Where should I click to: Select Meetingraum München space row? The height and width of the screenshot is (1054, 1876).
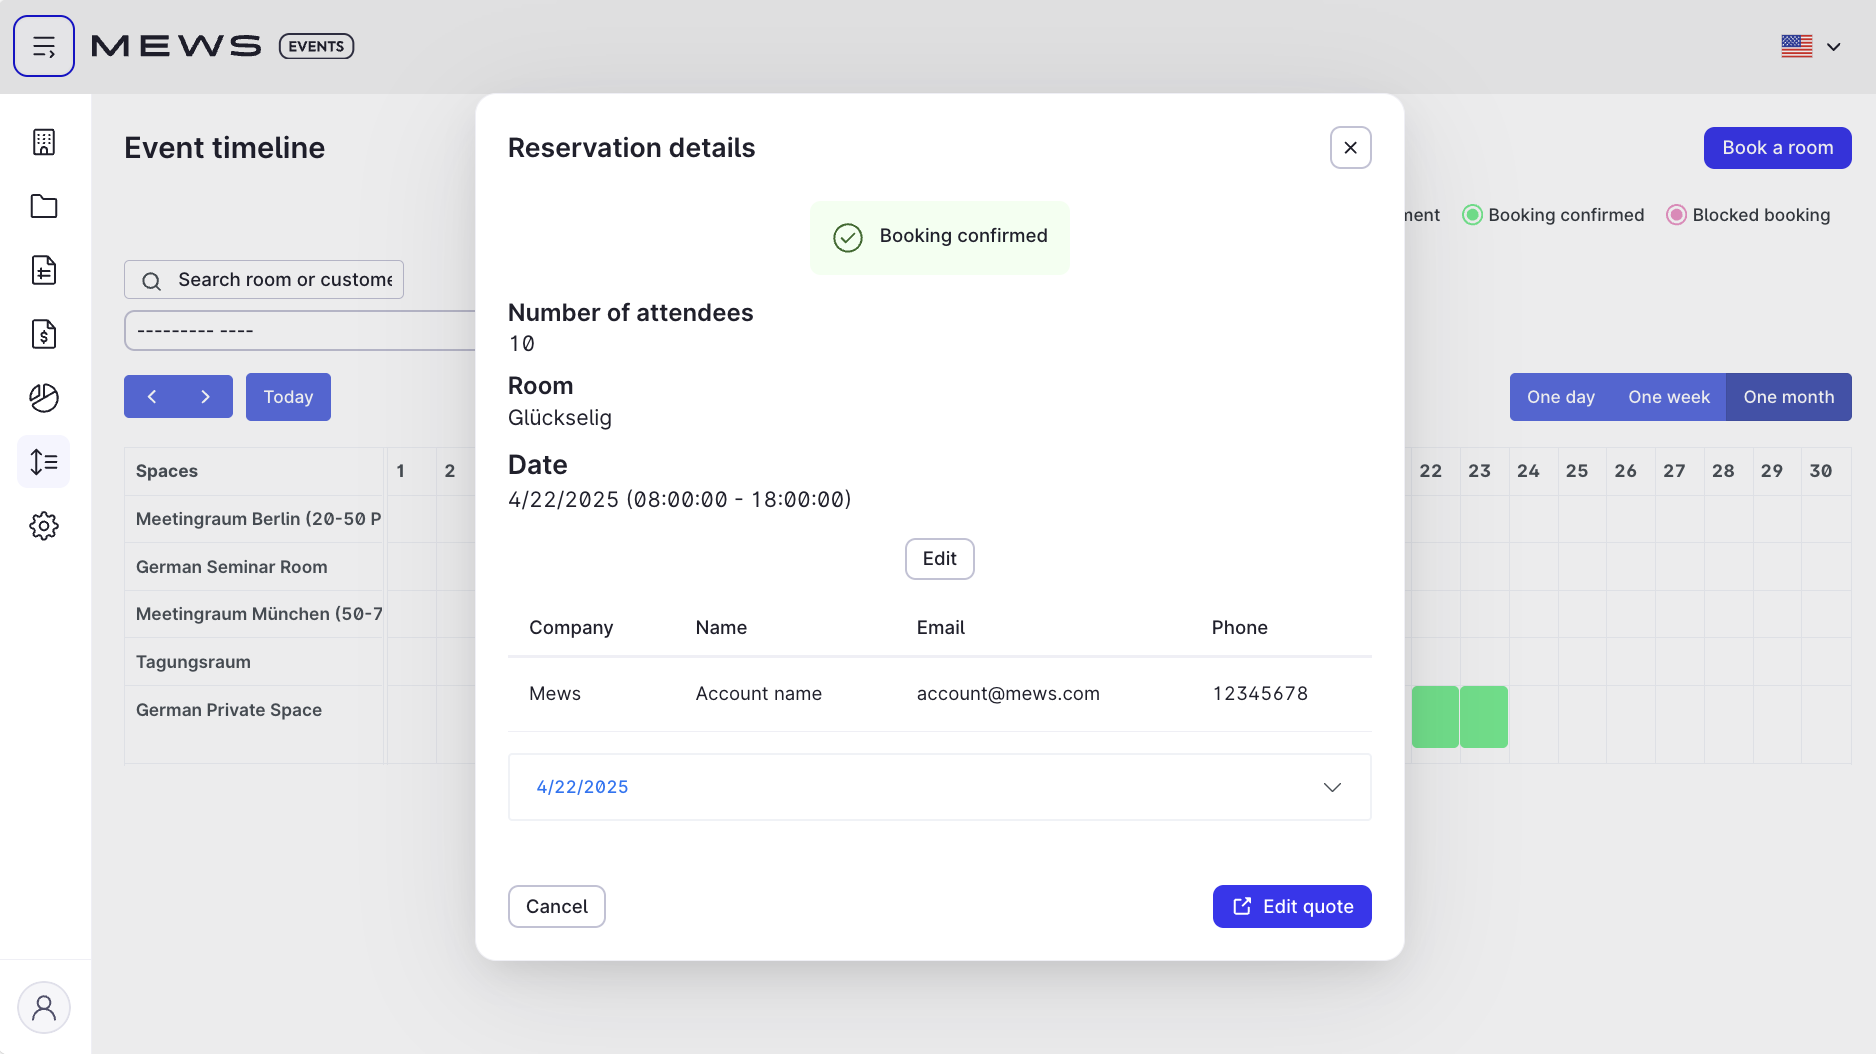[x=254, y=614]
